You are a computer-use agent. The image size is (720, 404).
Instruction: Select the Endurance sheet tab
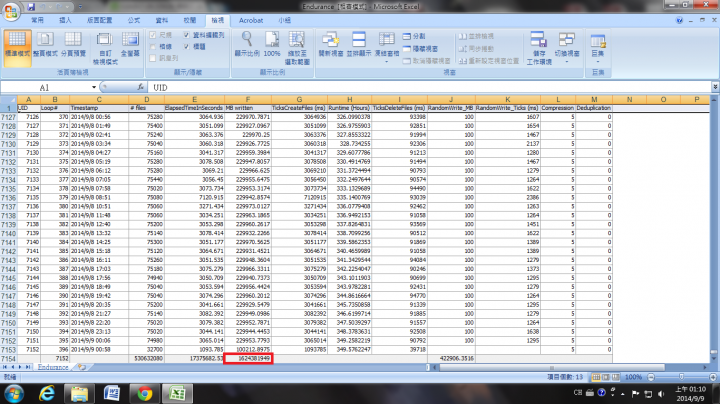53,367
